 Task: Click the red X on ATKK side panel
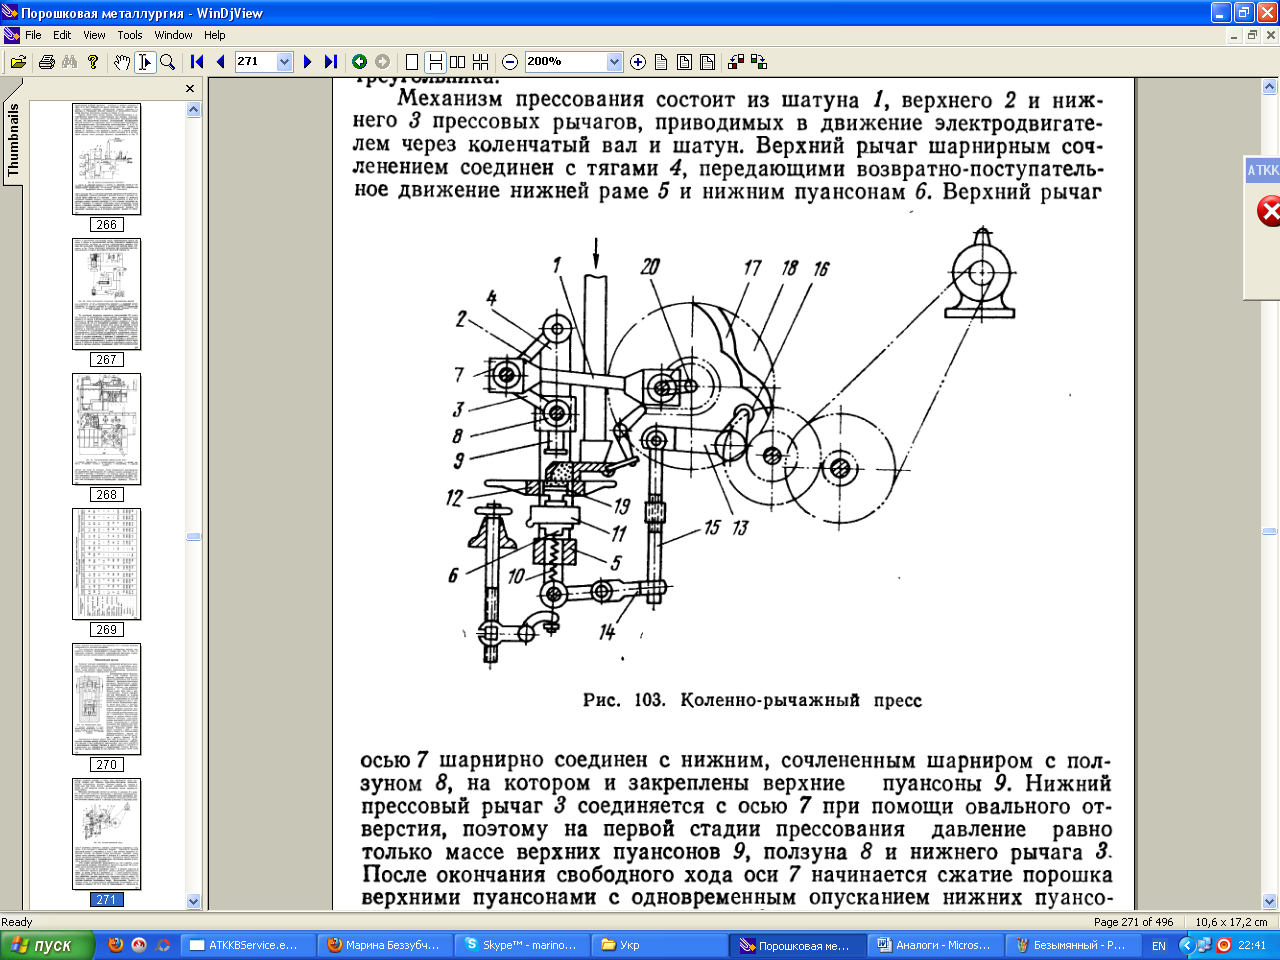1269,211
